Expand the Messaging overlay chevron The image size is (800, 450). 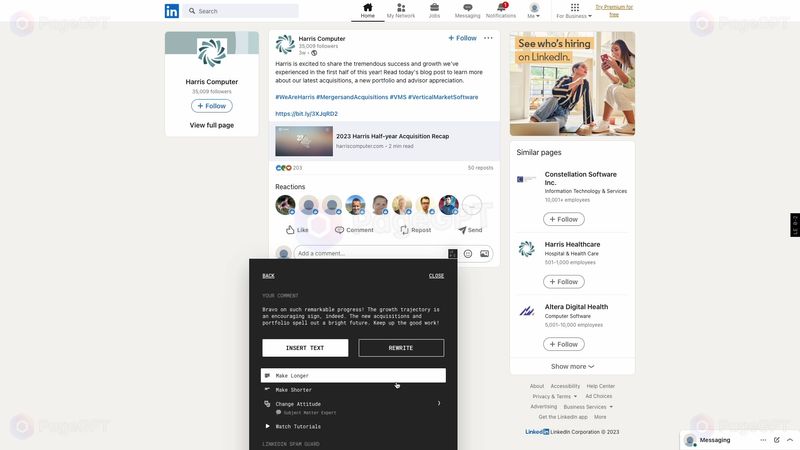click(790, 440)
